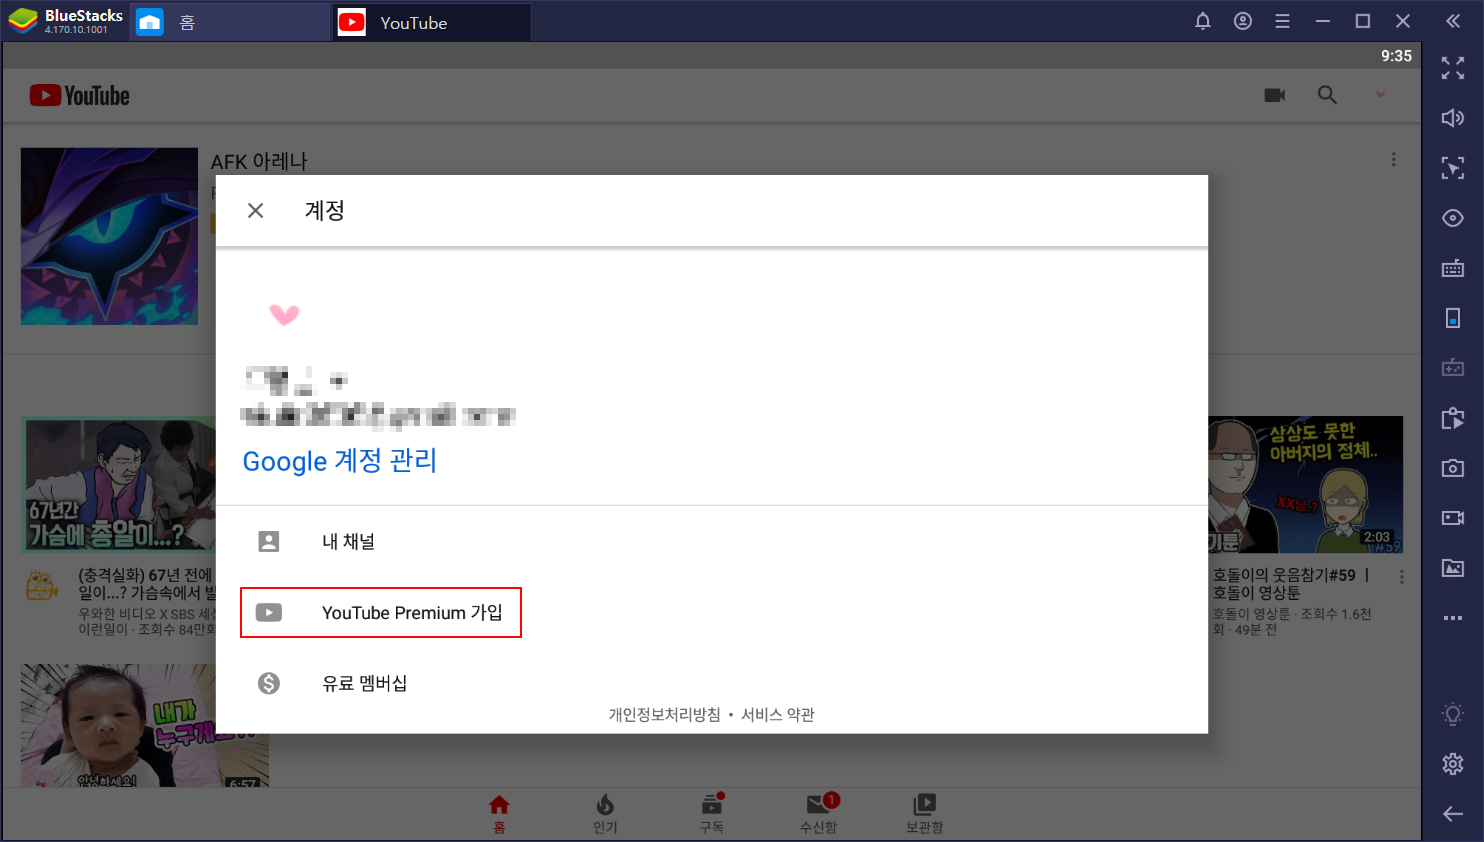This screenshot has width=1484, height=842.
Task: Click the account avatar in YouTube header
Action: 1380,95
